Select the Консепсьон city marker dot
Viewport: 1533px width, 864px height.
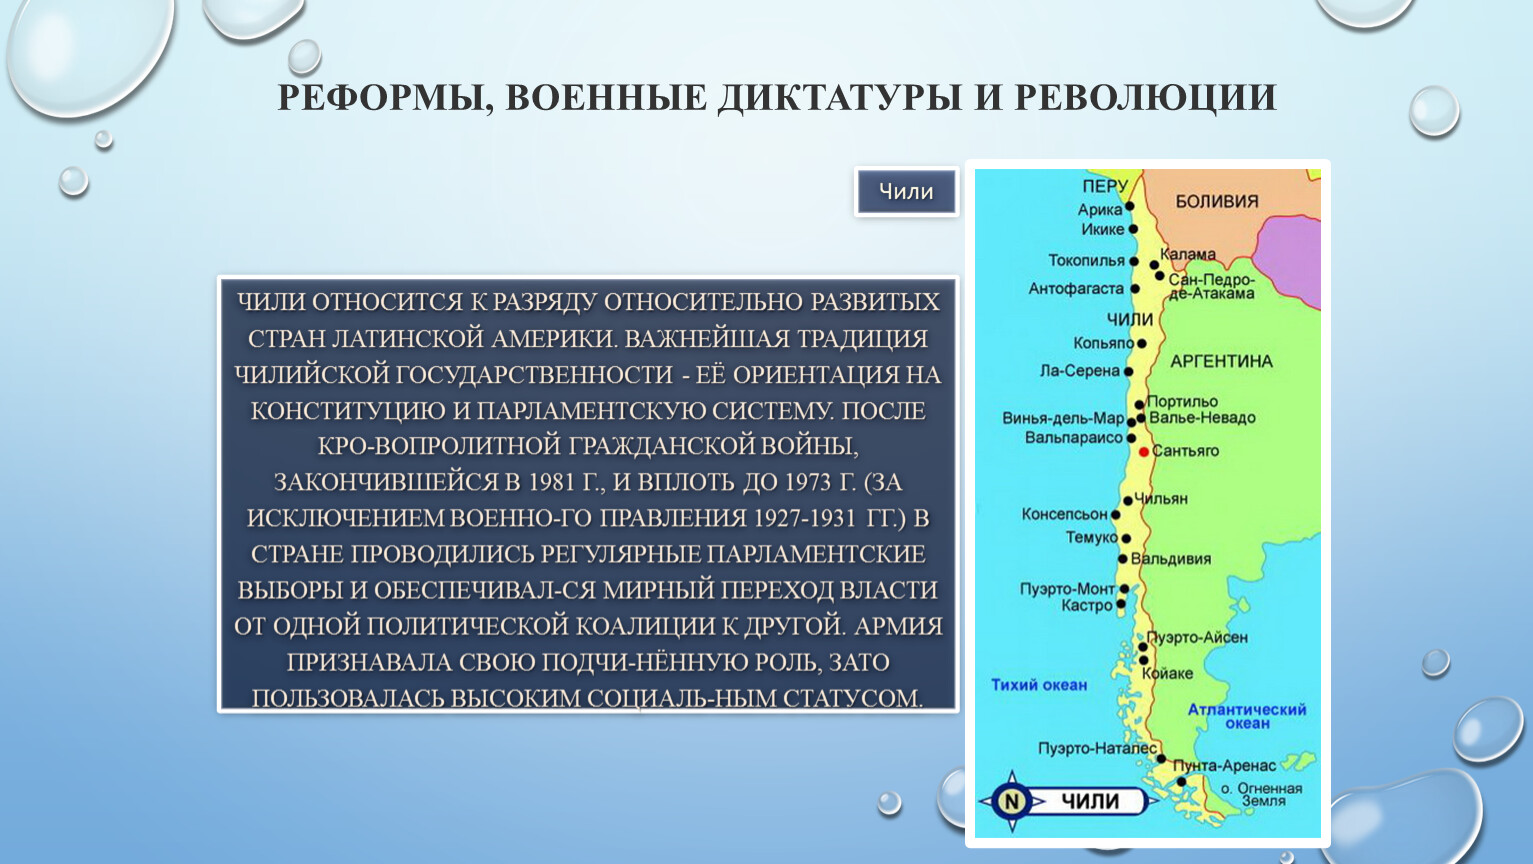[x=1117, y=514]
